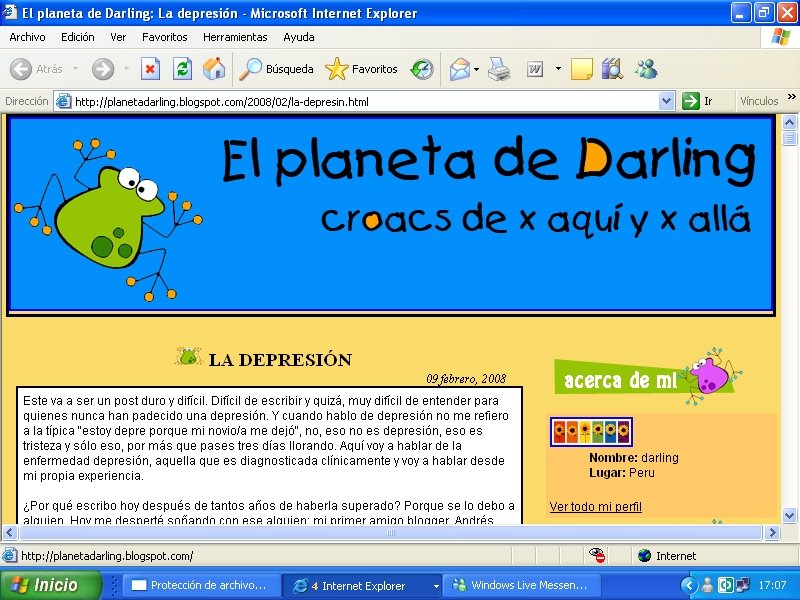Click the green Ir go arrow

point(691,101)
